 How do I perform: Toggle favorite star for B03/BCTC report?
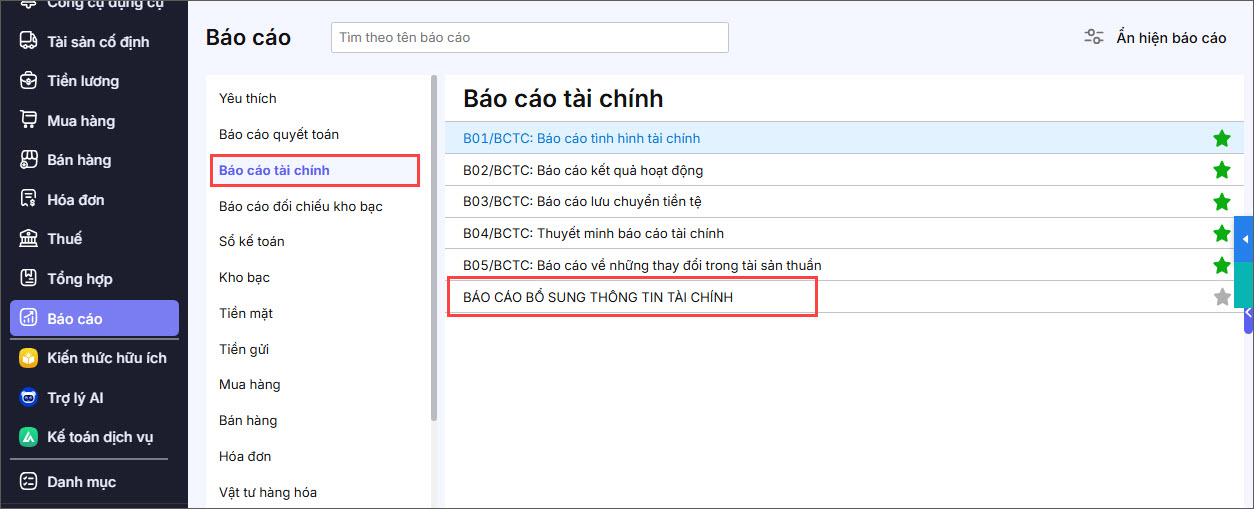click(x=1222, y=202)
